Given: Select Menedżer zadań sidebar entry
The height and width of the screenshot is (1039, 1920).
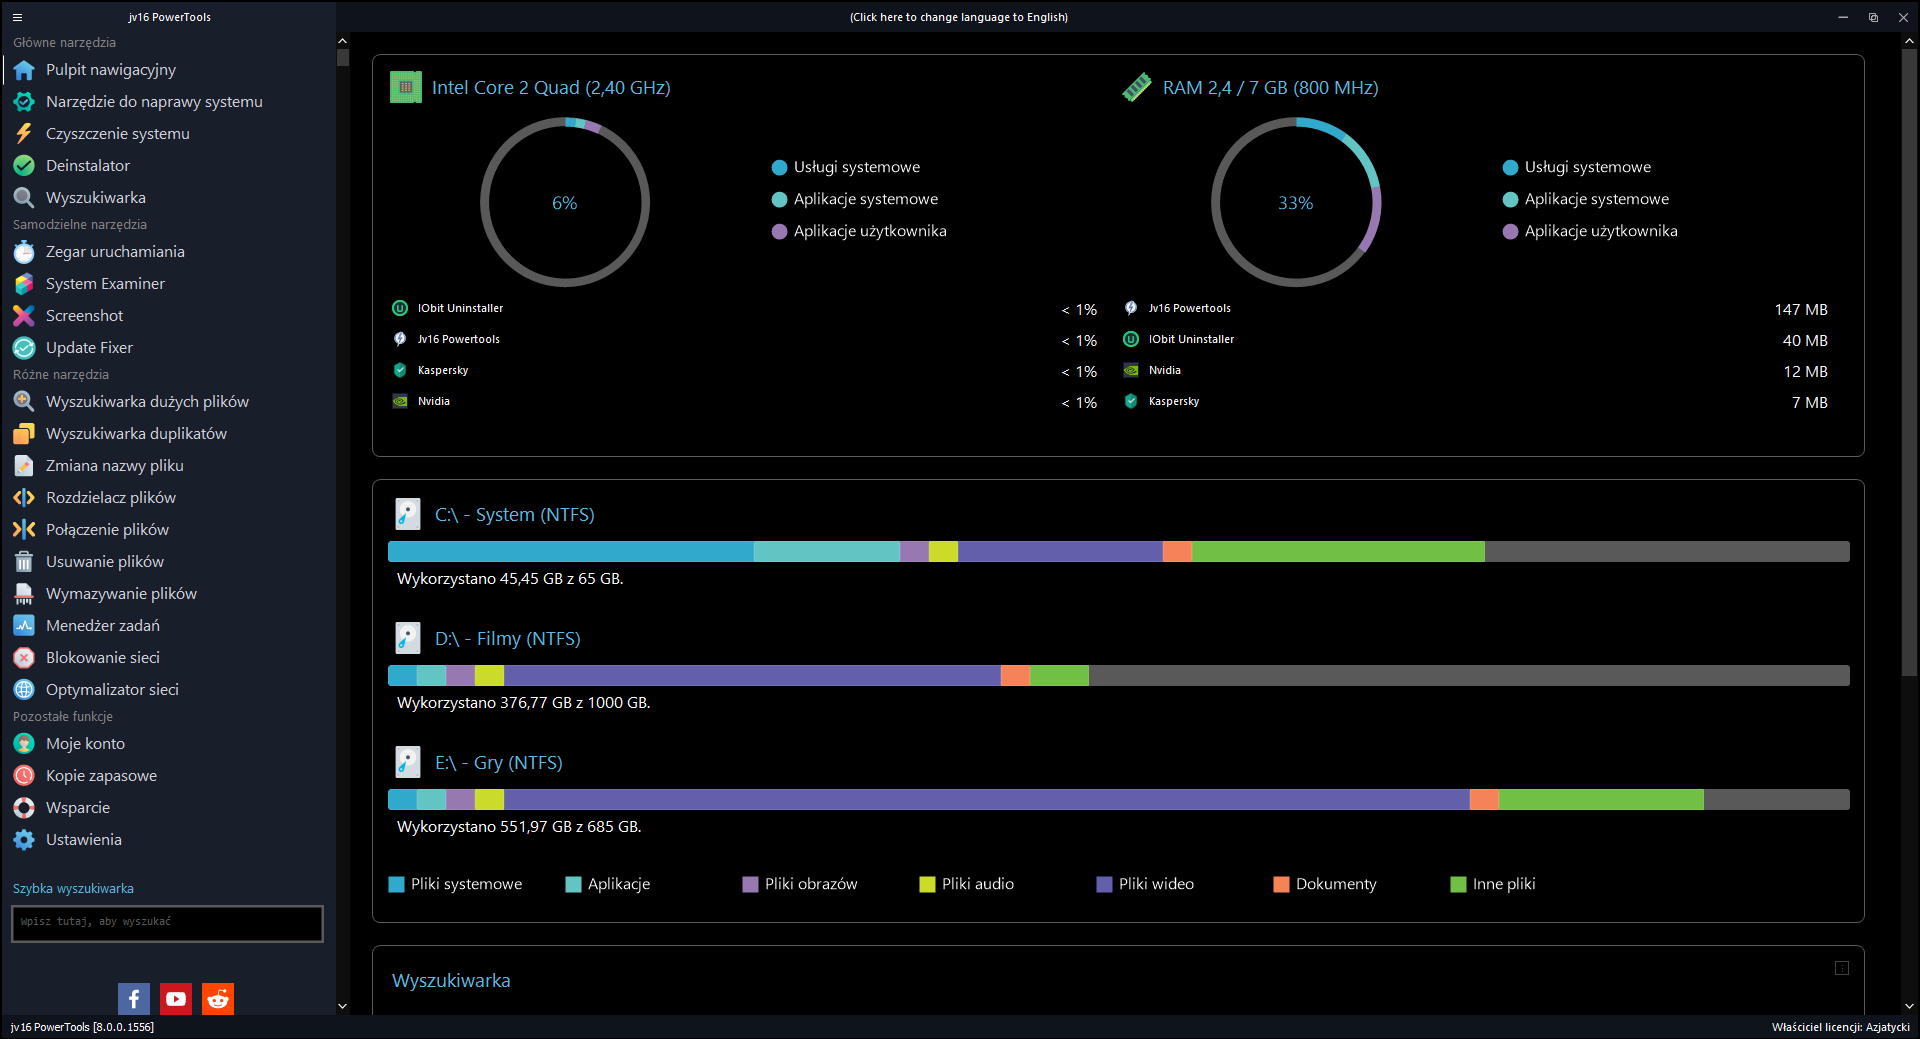Looking at the screenshot, I should (x=103, y=626).
